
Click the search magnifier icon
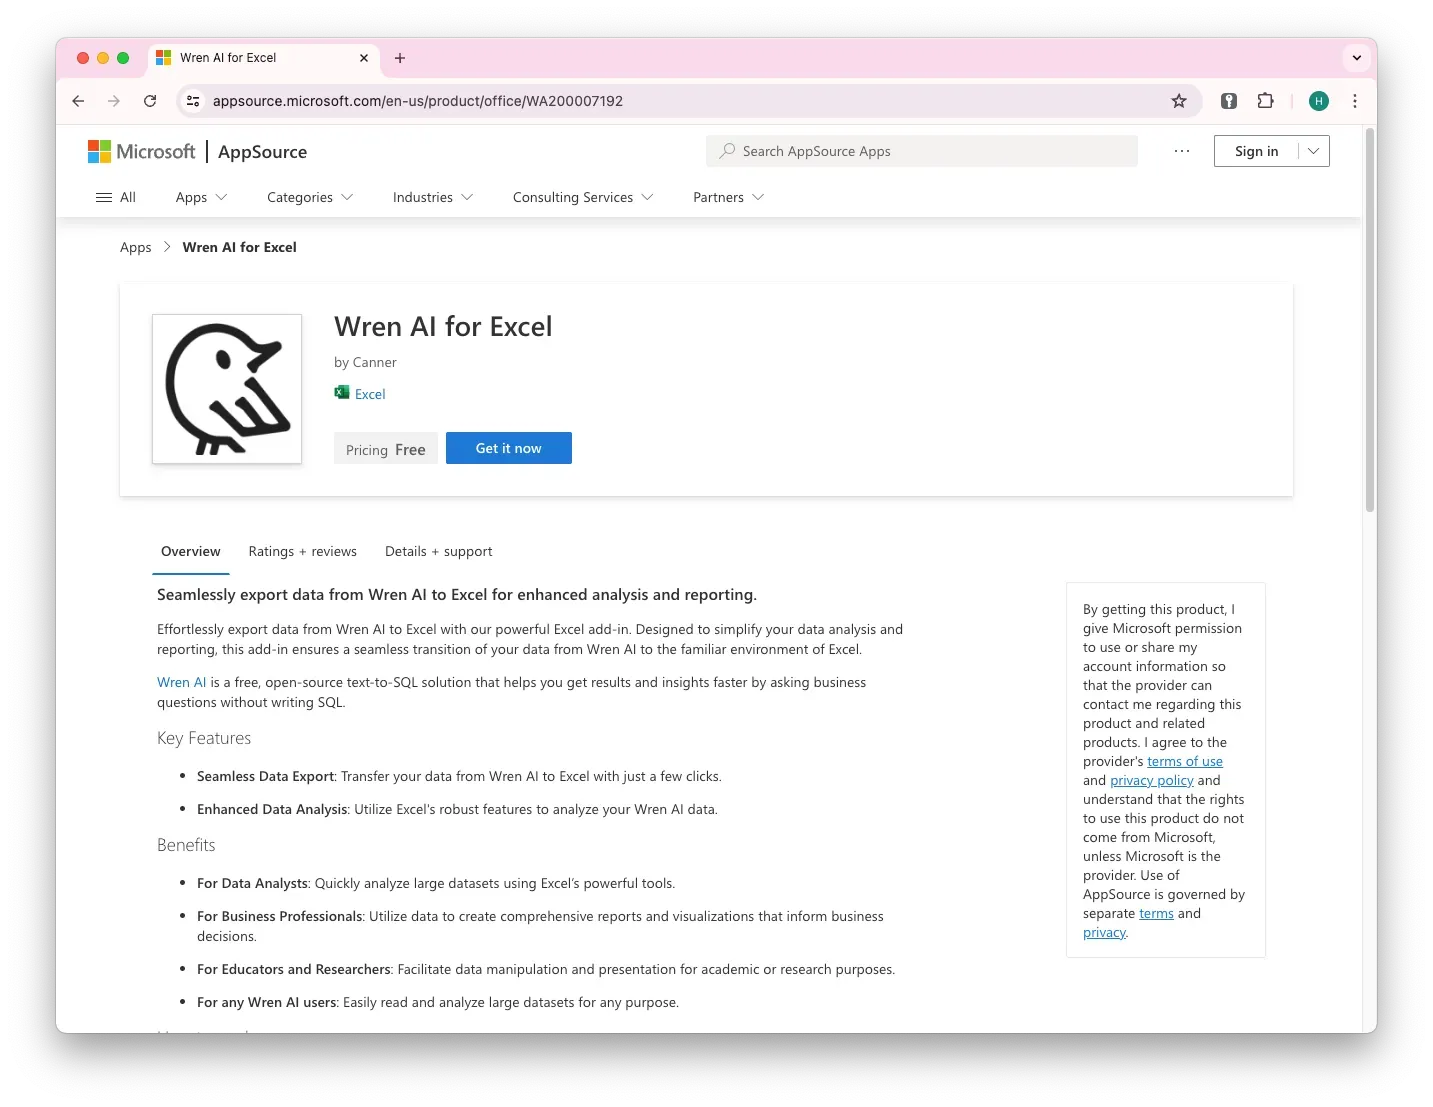coord(727,151)
